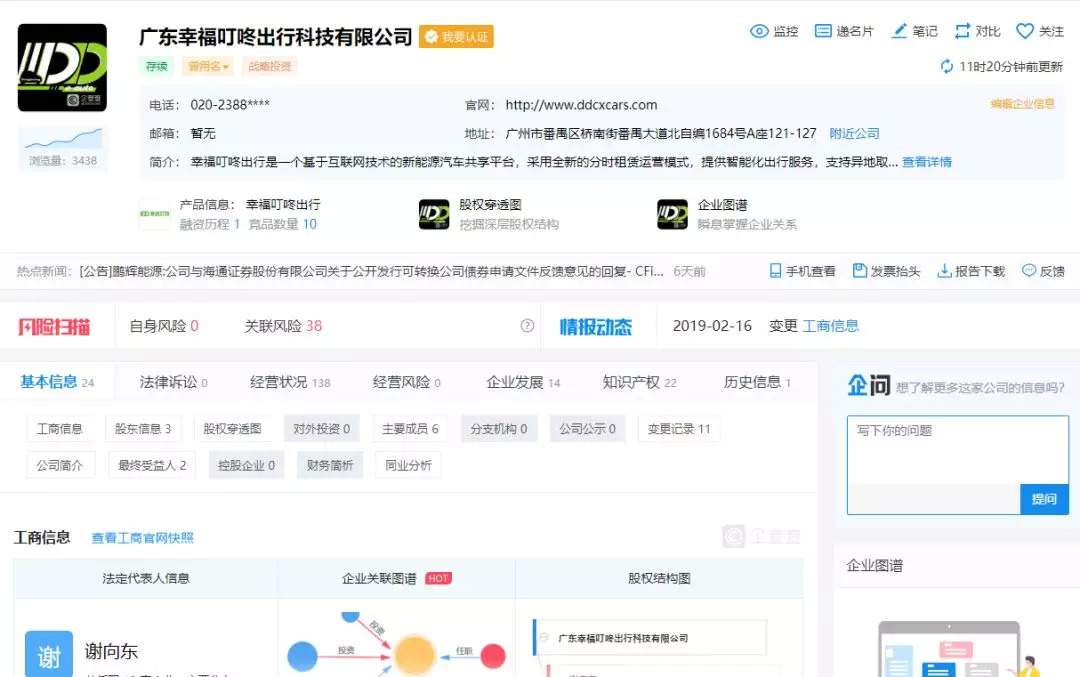Open the company website link
The width and height of the screenshot is (1080, 677).
(x=581, y=105)
